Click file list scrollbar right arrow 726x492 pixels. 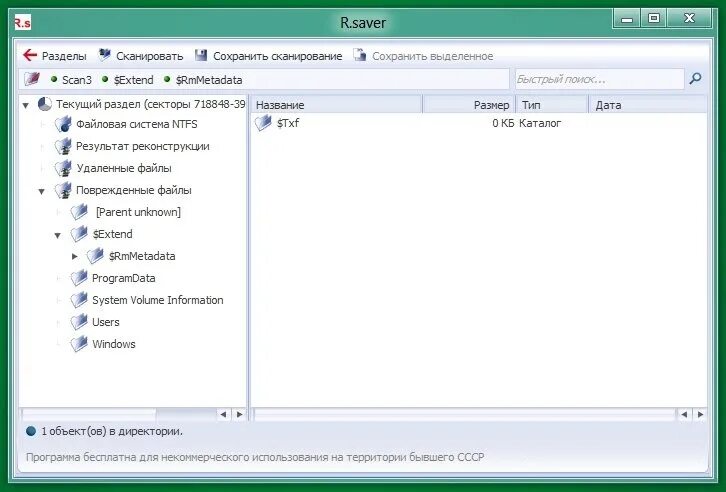(x=700, y=414)
